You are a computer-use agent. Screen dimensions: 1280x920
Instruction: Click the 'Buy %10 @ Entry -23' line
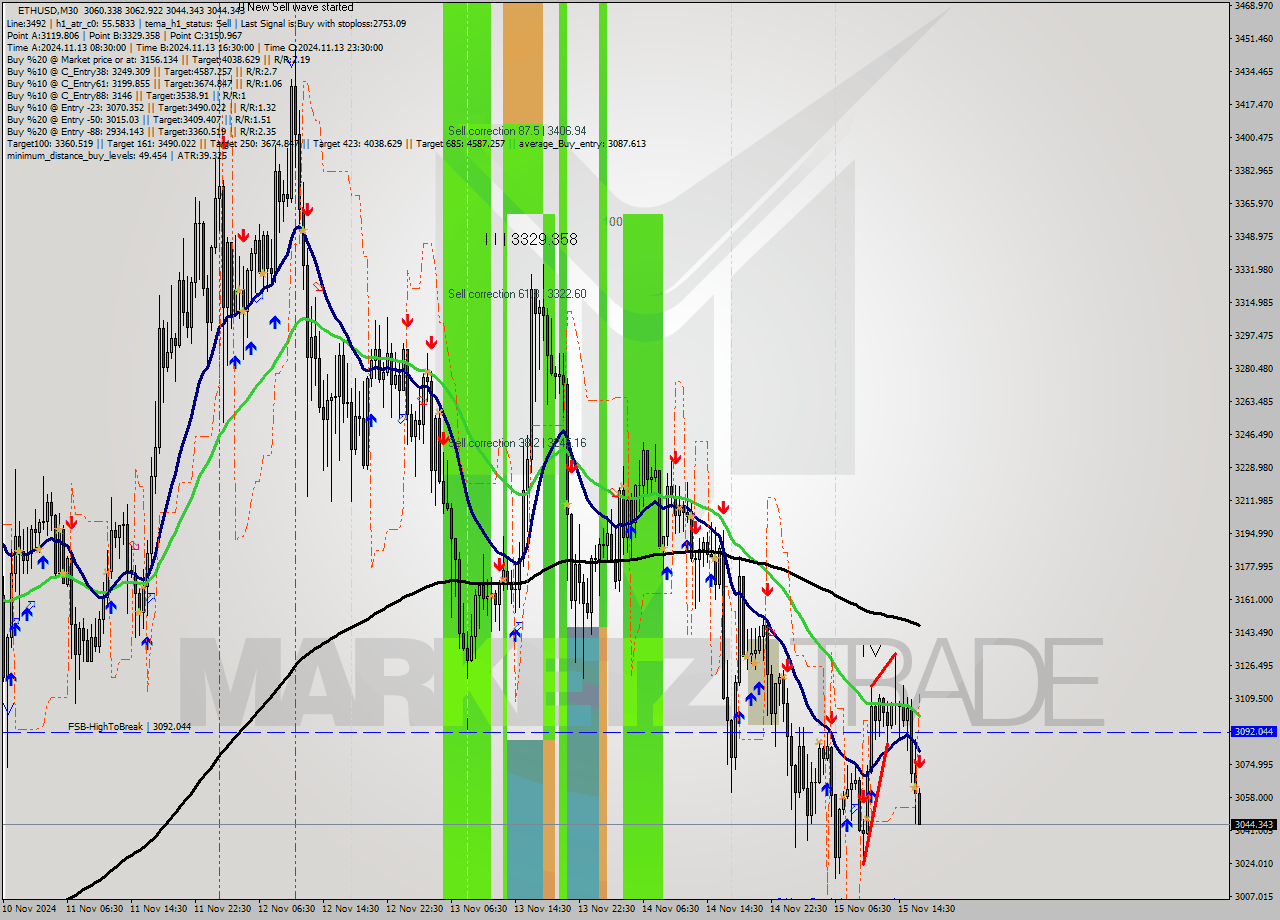(141, 107)
